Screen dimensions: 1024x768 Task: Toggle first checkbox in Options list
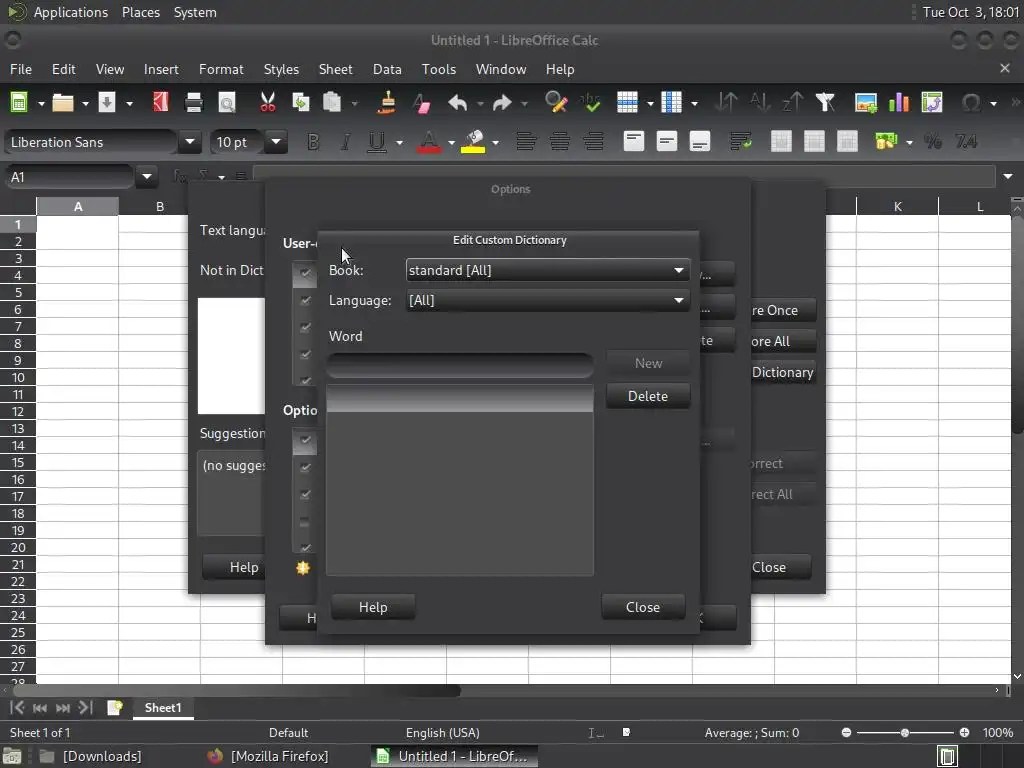coord(305,440)
